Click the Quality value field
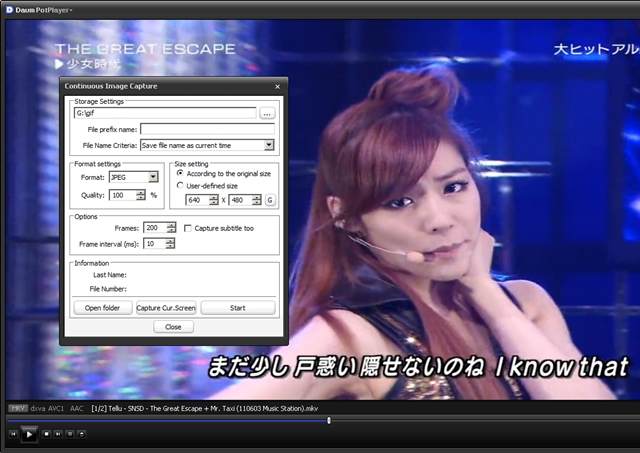 (x=123, y=195)
